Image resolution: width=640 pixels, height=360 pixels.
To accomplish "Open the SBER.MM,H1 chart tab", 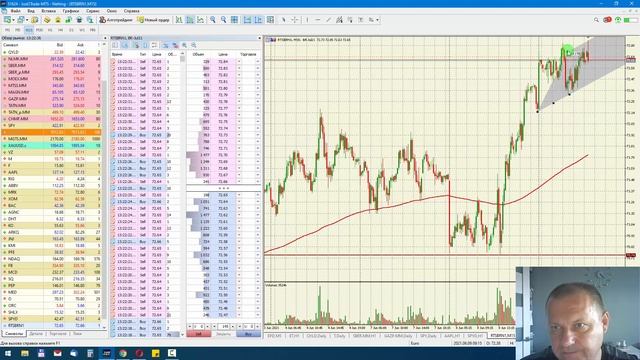I will [x=364, y=336].
